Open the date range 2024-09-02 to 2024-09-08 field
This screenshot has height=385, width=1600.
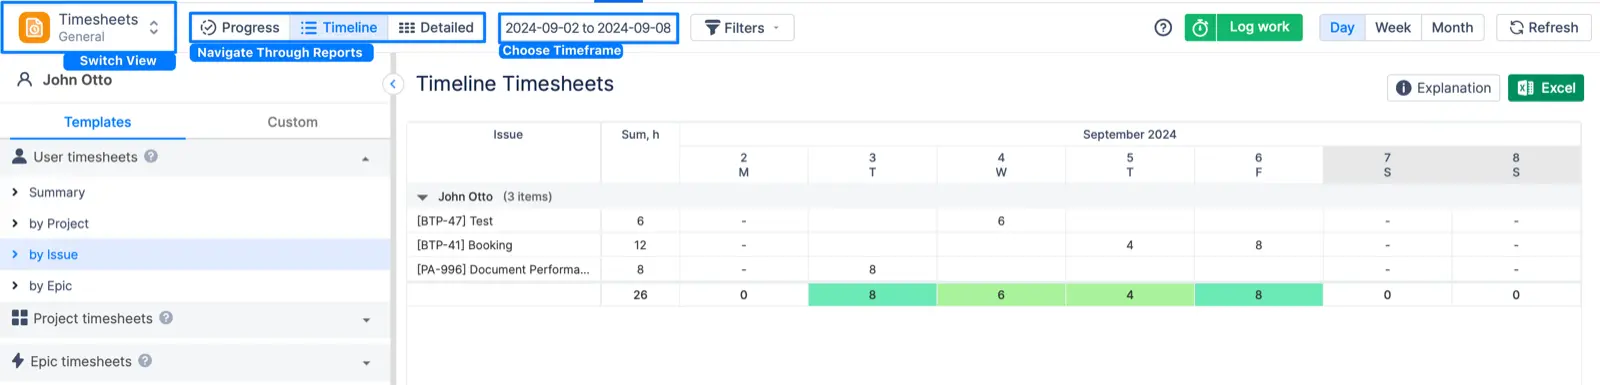[588, 28]
